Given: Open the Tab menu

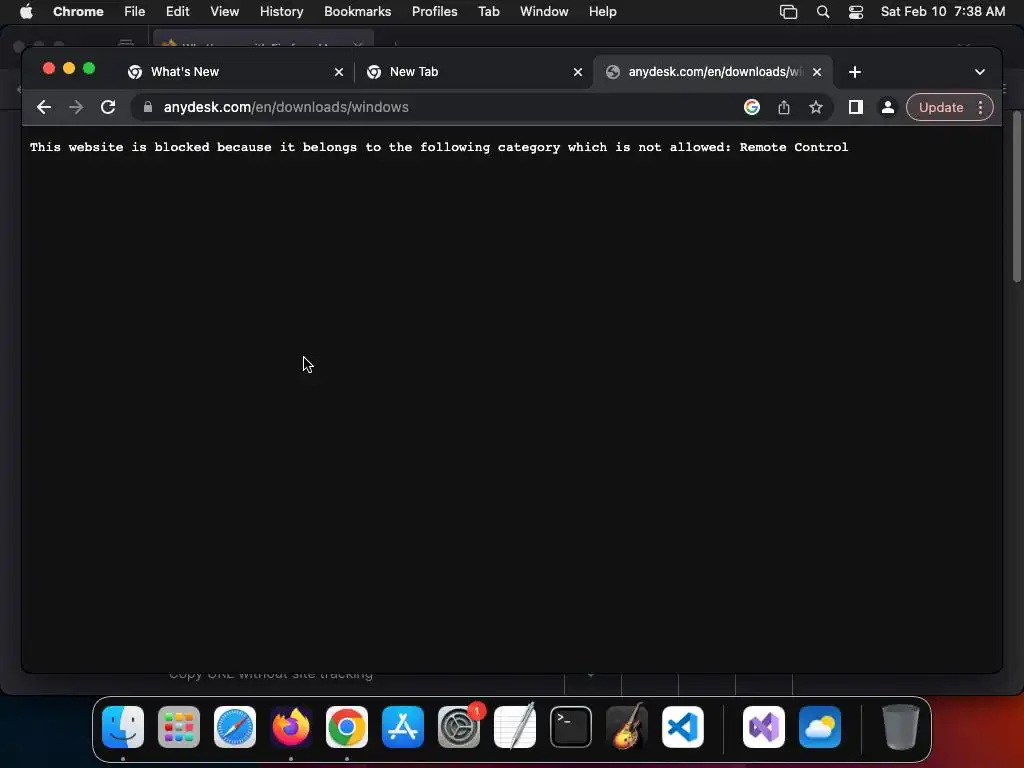Looking at the screenshot, I should [488, 11].
